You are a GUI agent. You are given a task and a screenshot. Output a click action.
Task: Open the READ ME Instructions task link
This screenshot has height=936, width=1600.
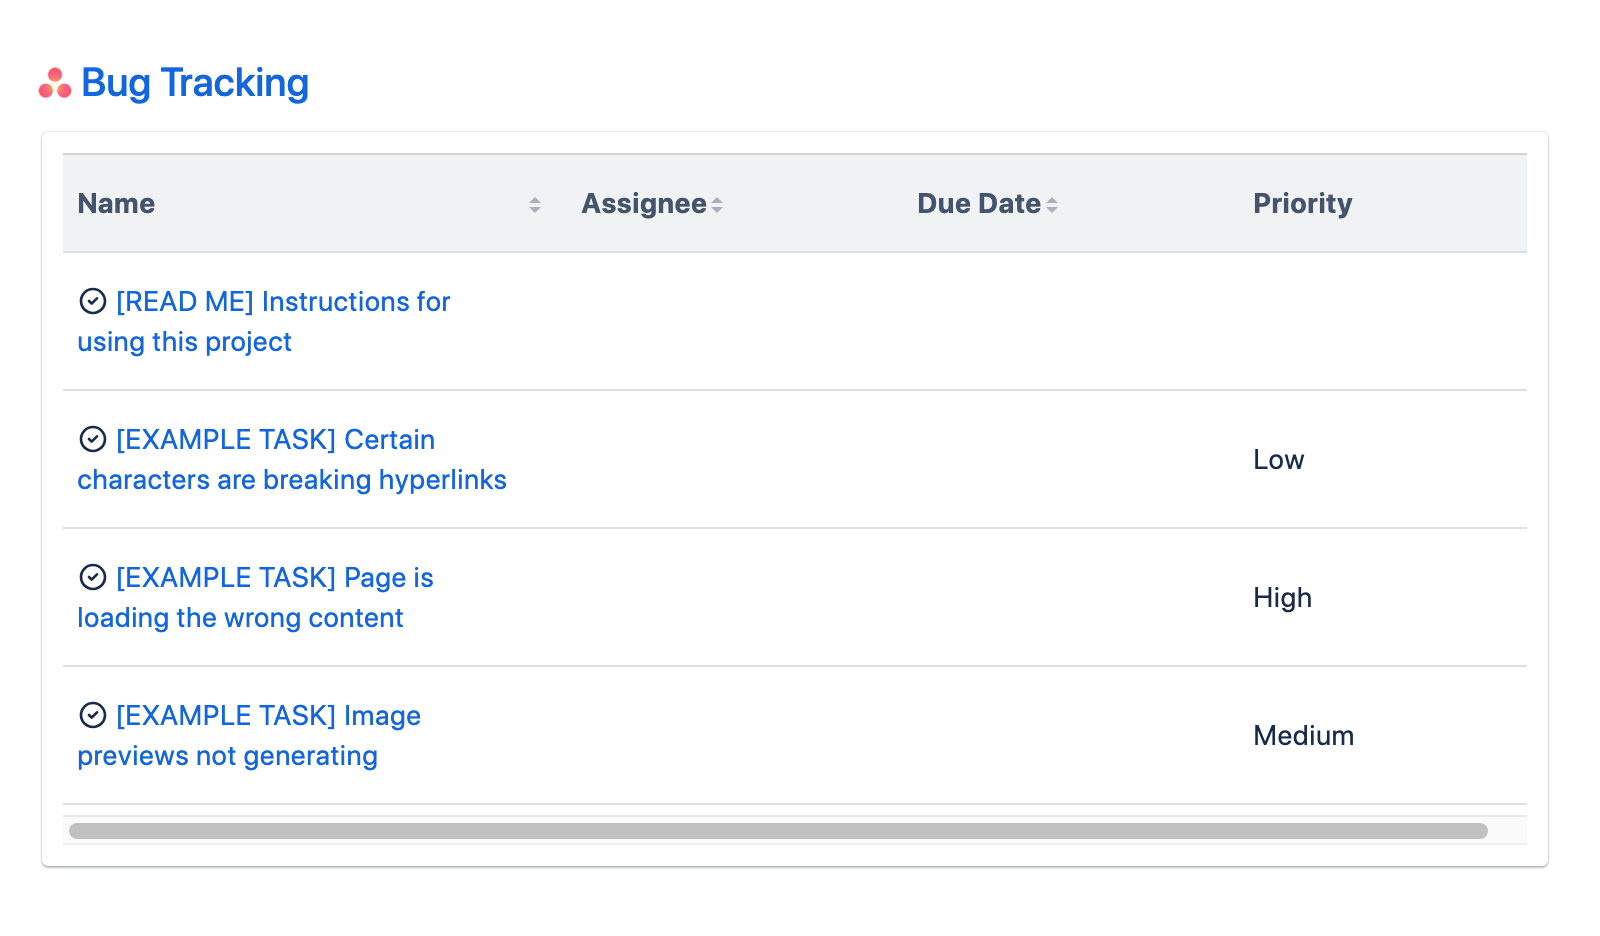coord(283,302)
